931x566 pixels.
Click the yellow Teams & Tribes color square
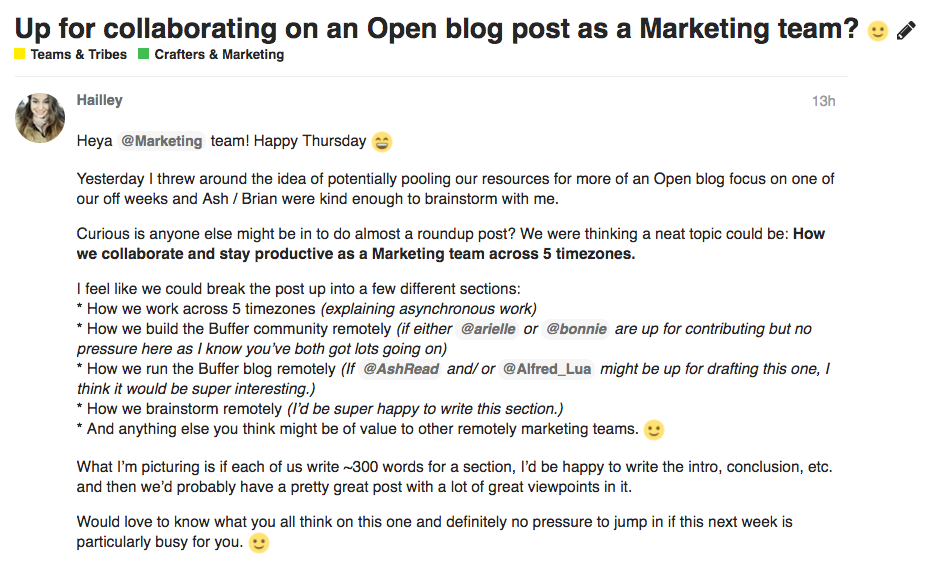tap(20, 54)
